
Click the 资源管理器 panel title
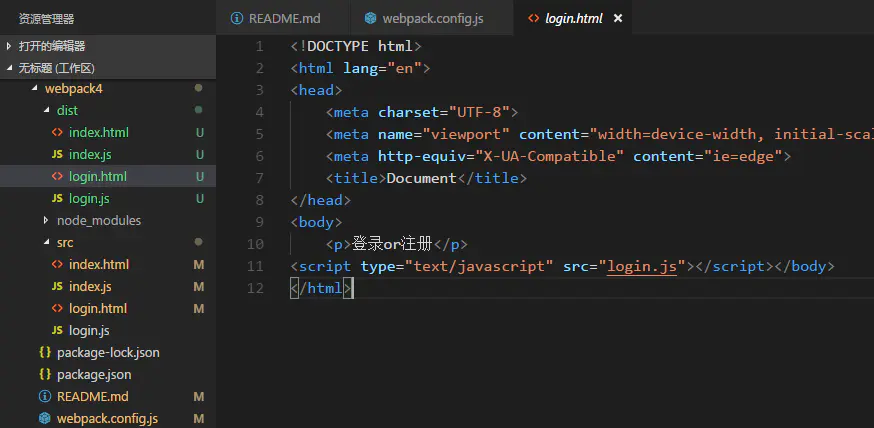coord(46,20)
